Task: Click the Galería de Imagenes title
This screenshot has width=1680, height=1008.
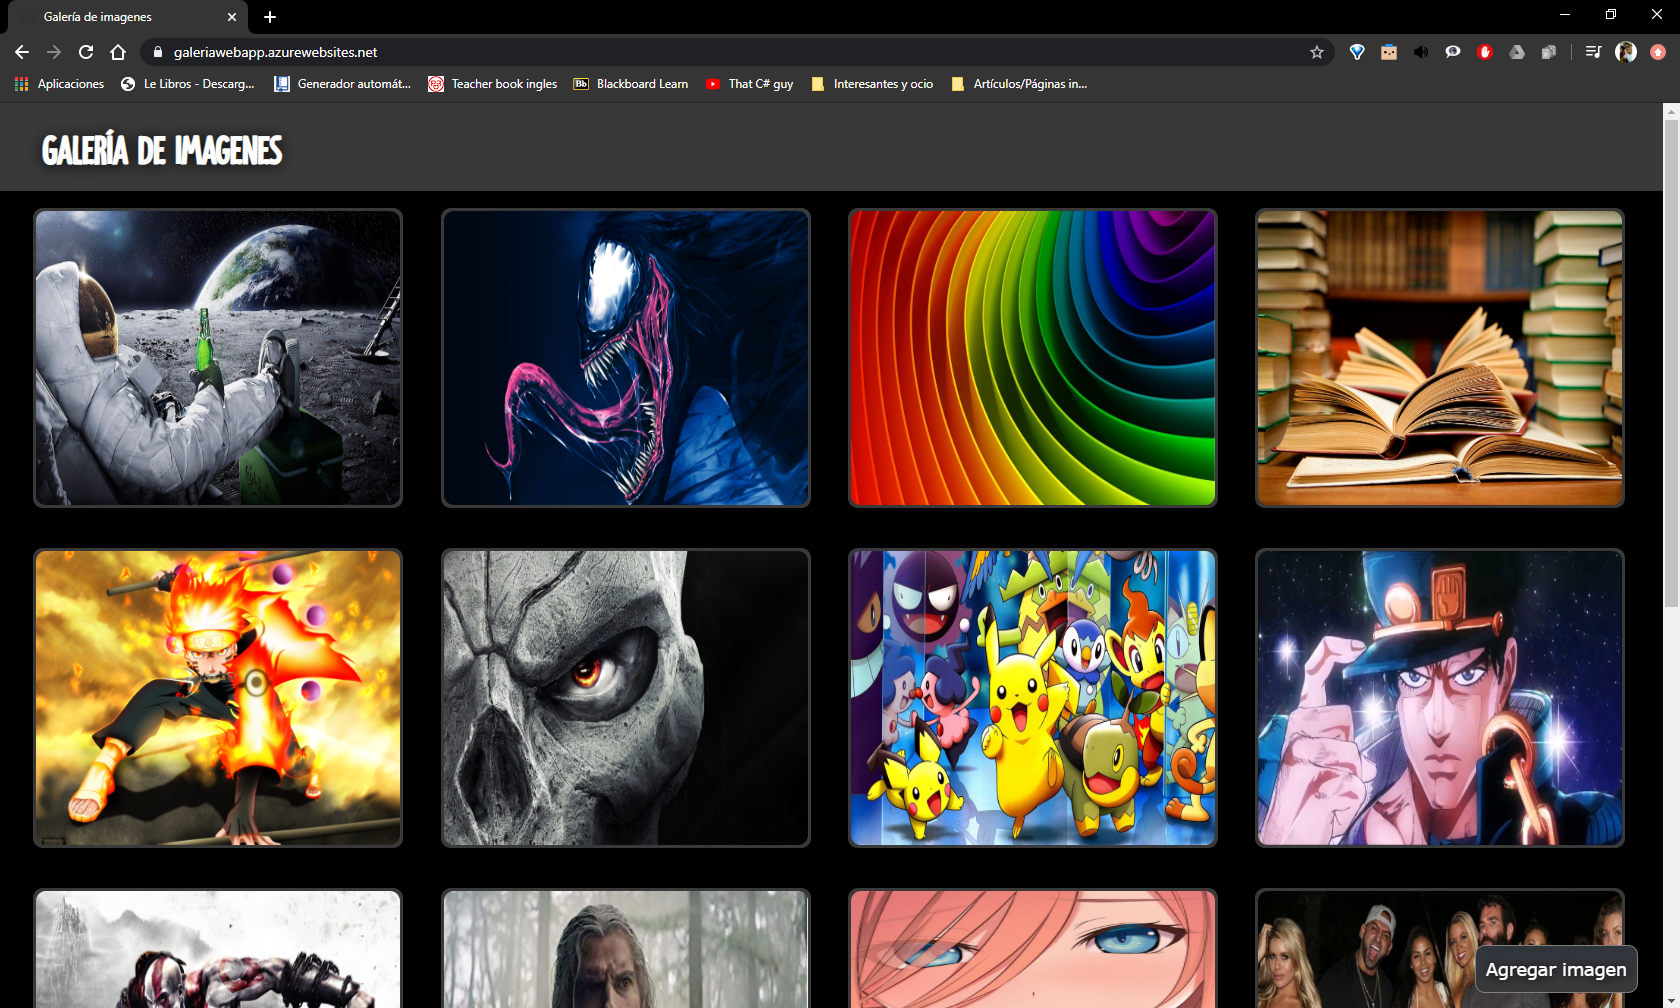Action: [x=162, y=150]
